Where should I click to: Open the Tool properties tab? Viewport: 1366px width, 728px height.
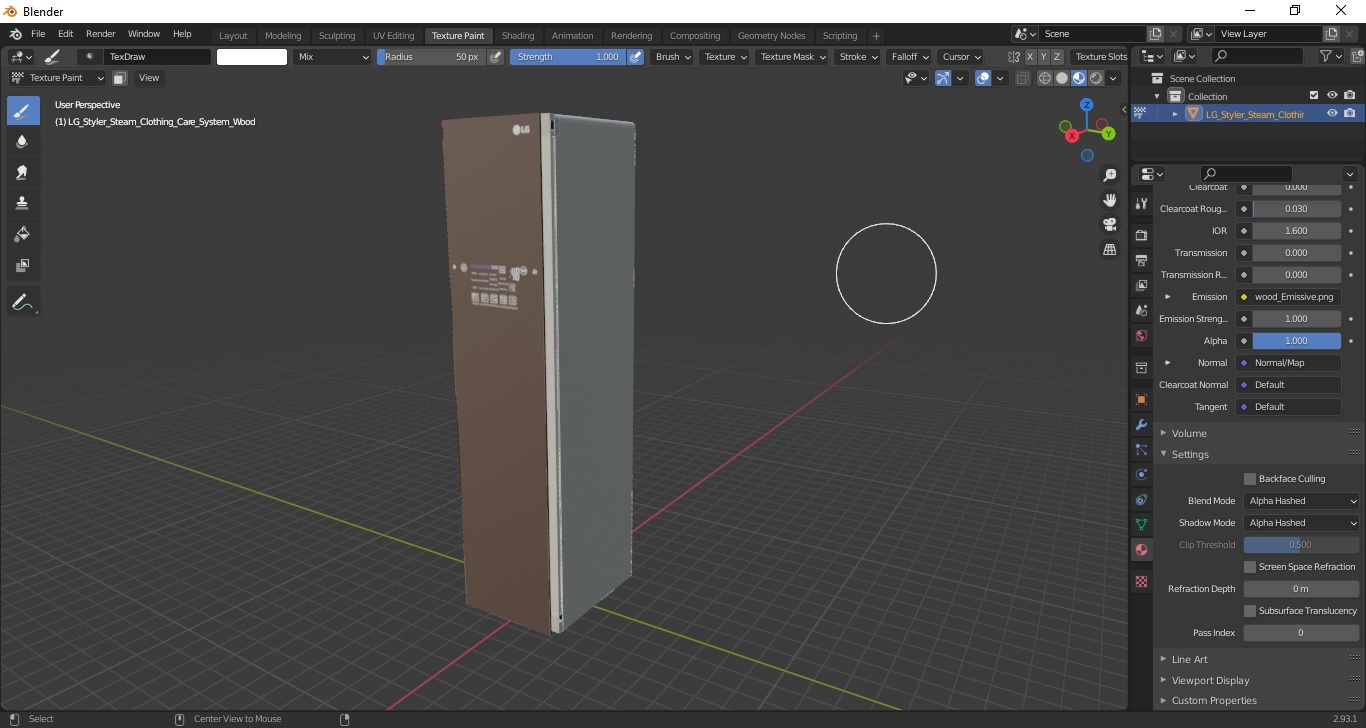click(1141, 203)
